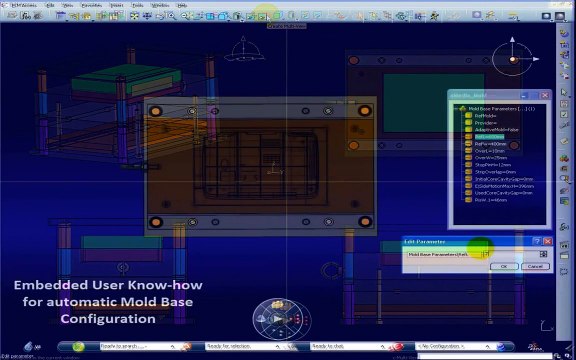Open the Favorites menu
This screenshot has width=576, height=360.
91,6
